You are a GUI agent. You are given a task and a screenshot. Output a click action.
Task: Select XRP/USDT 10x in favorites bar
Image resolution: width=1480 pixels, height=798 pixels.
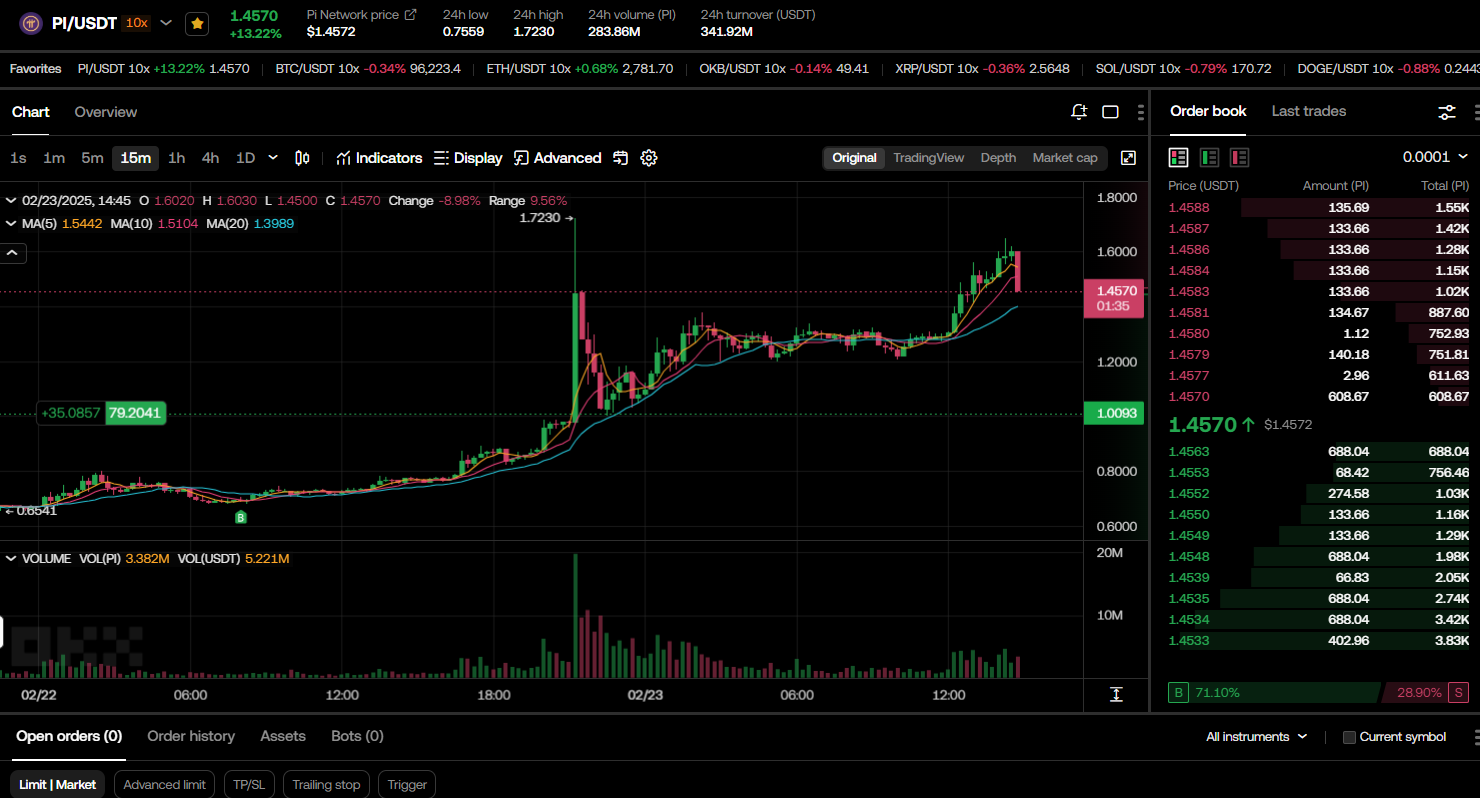982,69
